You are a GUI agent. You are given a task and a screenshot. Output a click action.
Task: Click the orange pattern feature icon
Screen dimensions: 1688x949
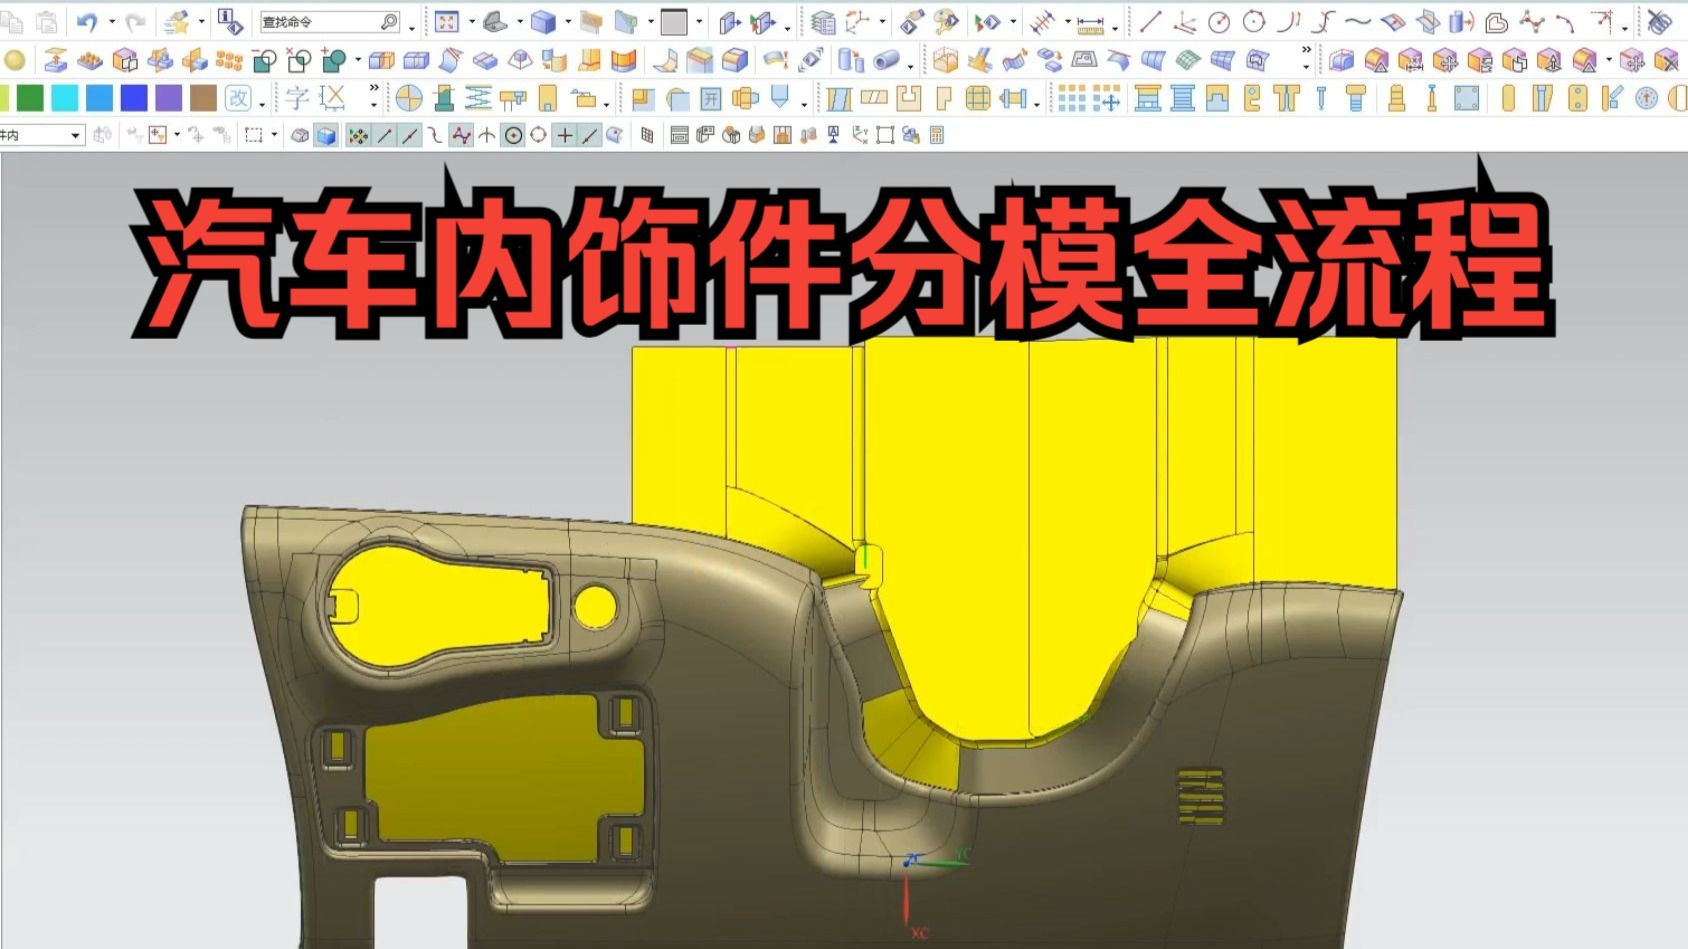[229, 61]
